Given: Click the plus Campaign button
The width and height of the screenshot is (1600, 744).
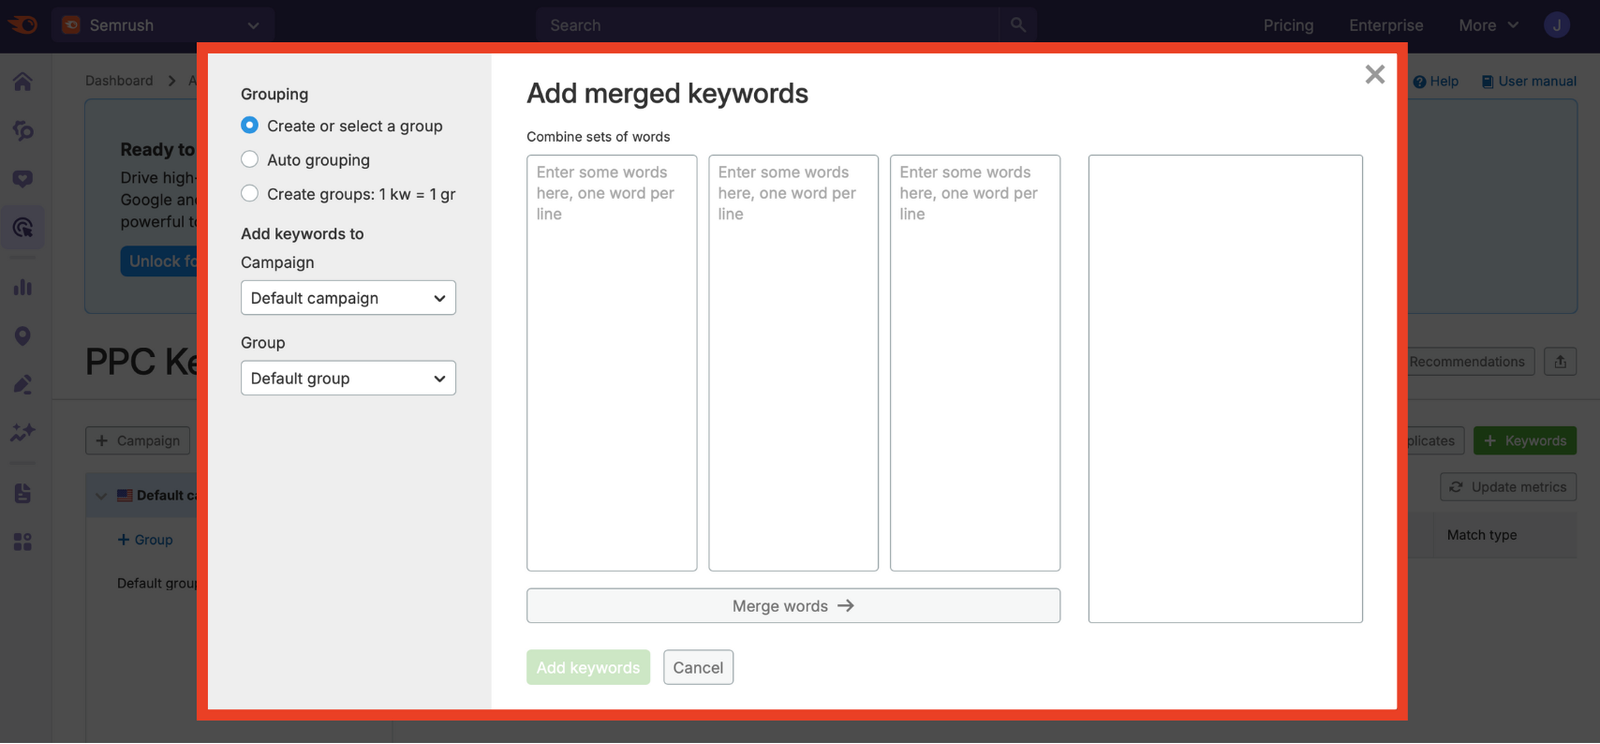Looking at the screenshot, I should [x=138, y=441].
